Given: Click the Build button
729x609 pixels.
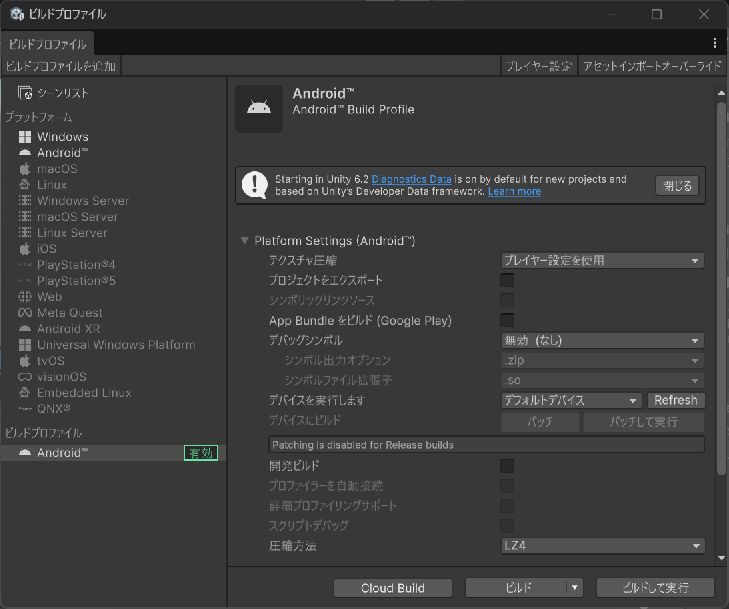Looking at the screenshot, I should pos(517,588).
